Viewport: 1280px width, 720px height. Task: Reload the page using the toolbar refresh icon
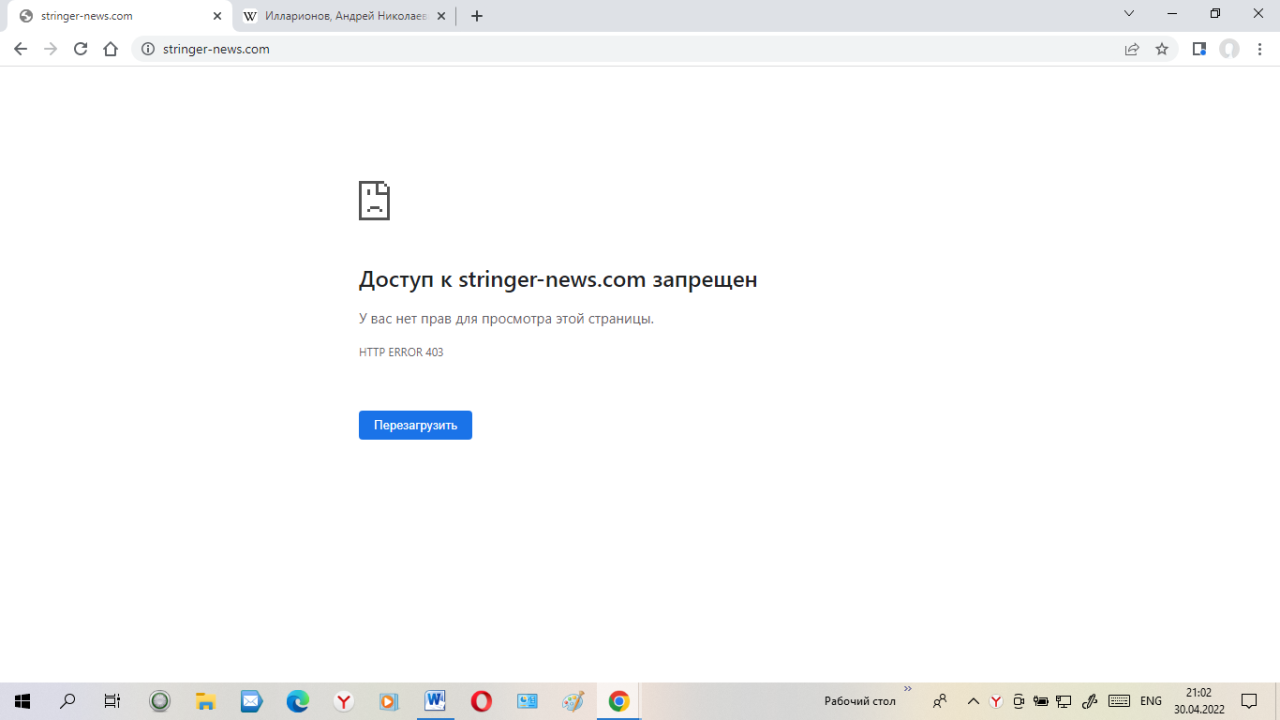click(81, 49)
